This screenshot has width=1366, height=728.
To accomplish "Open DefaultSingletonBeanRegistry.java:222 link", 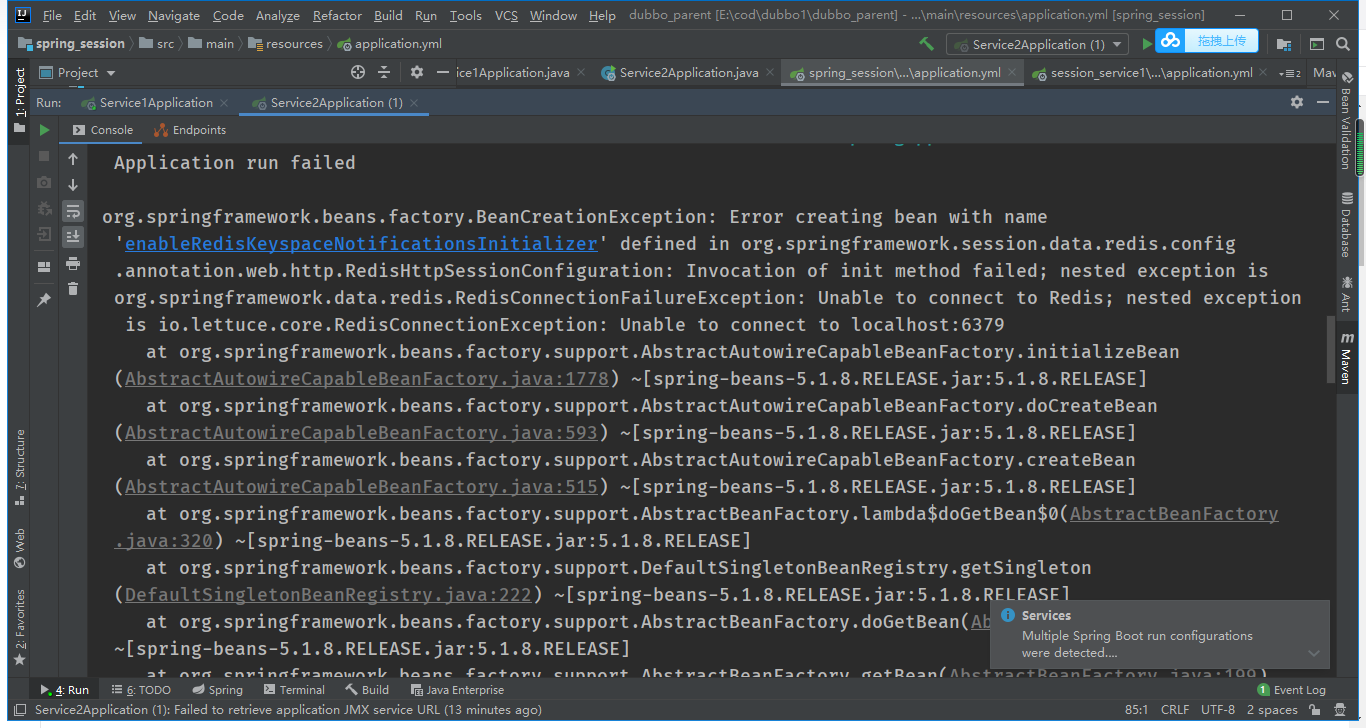I will pyautogui.click(x=328, y=595).
